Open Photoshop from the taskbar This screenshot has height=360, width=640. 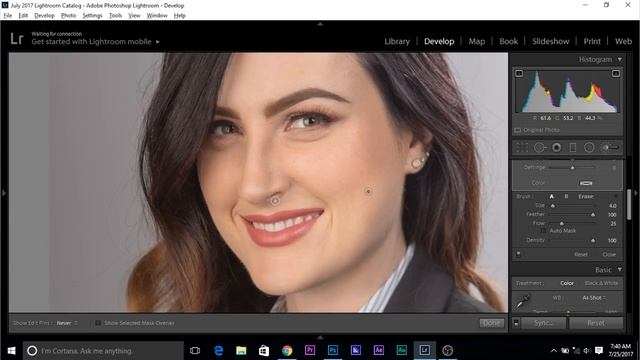pyautogui.click(x=333, y=351)
